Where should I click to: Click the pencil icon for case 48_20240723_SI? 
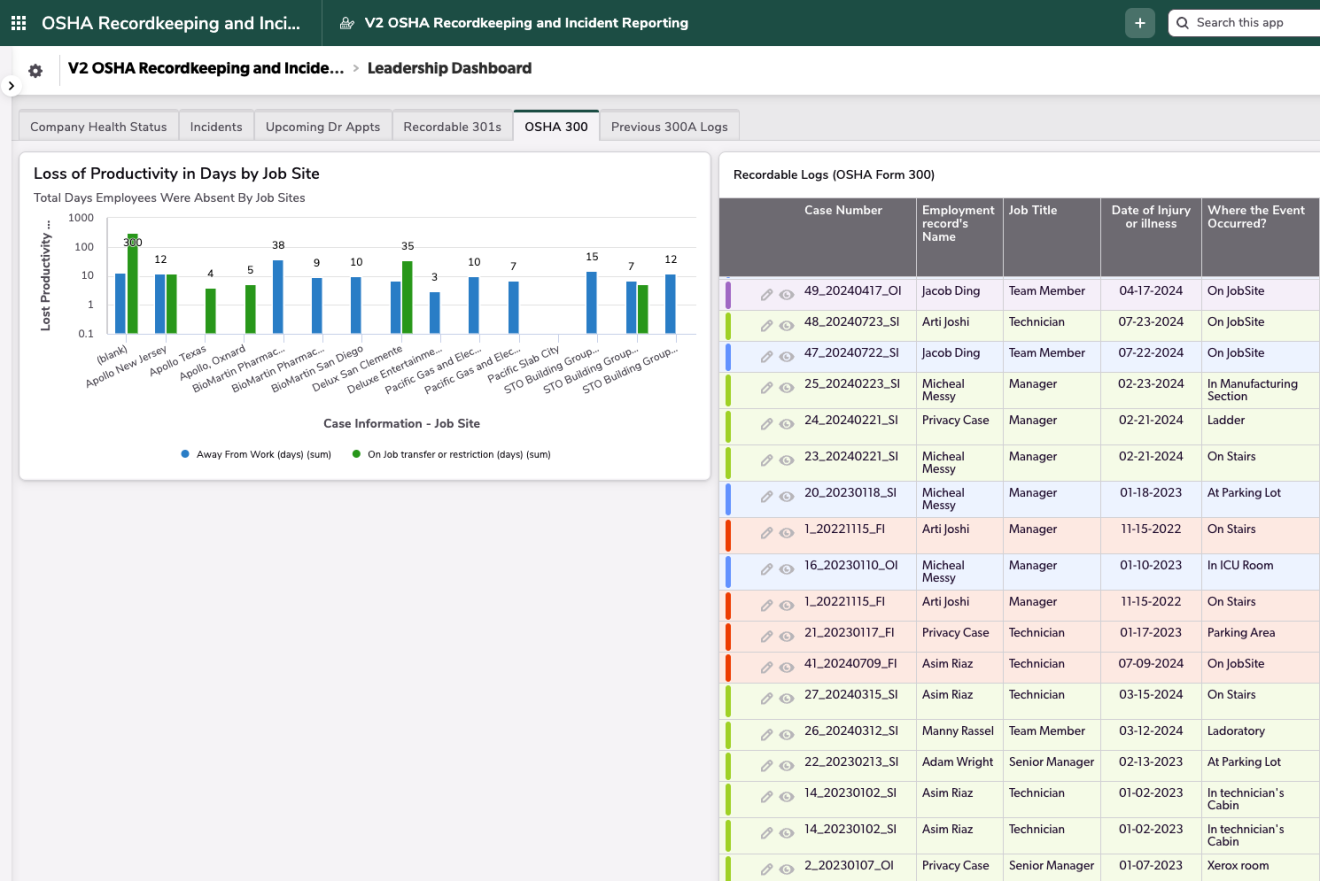(767, 326)
